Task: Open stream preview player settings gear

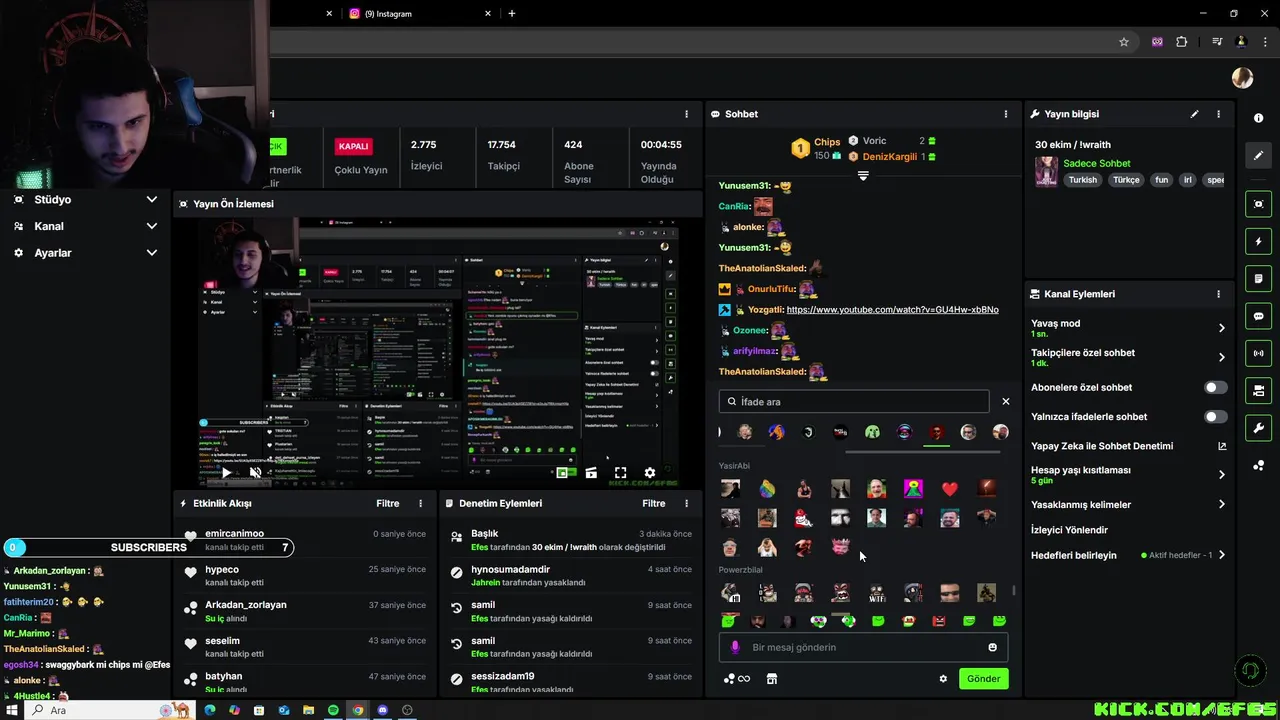Action: (x=650, y=473)
